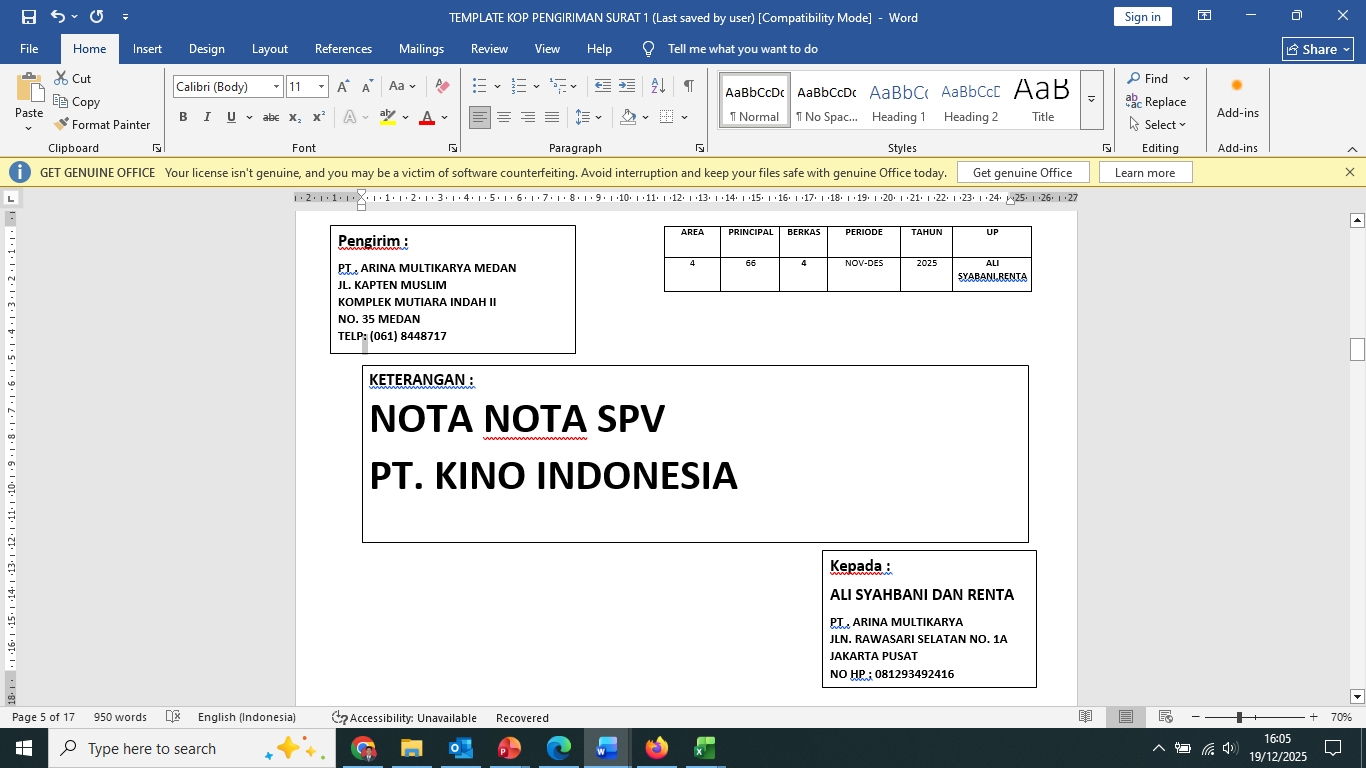Click the zoom slider handle in status bar

(x=1239, y=717)
